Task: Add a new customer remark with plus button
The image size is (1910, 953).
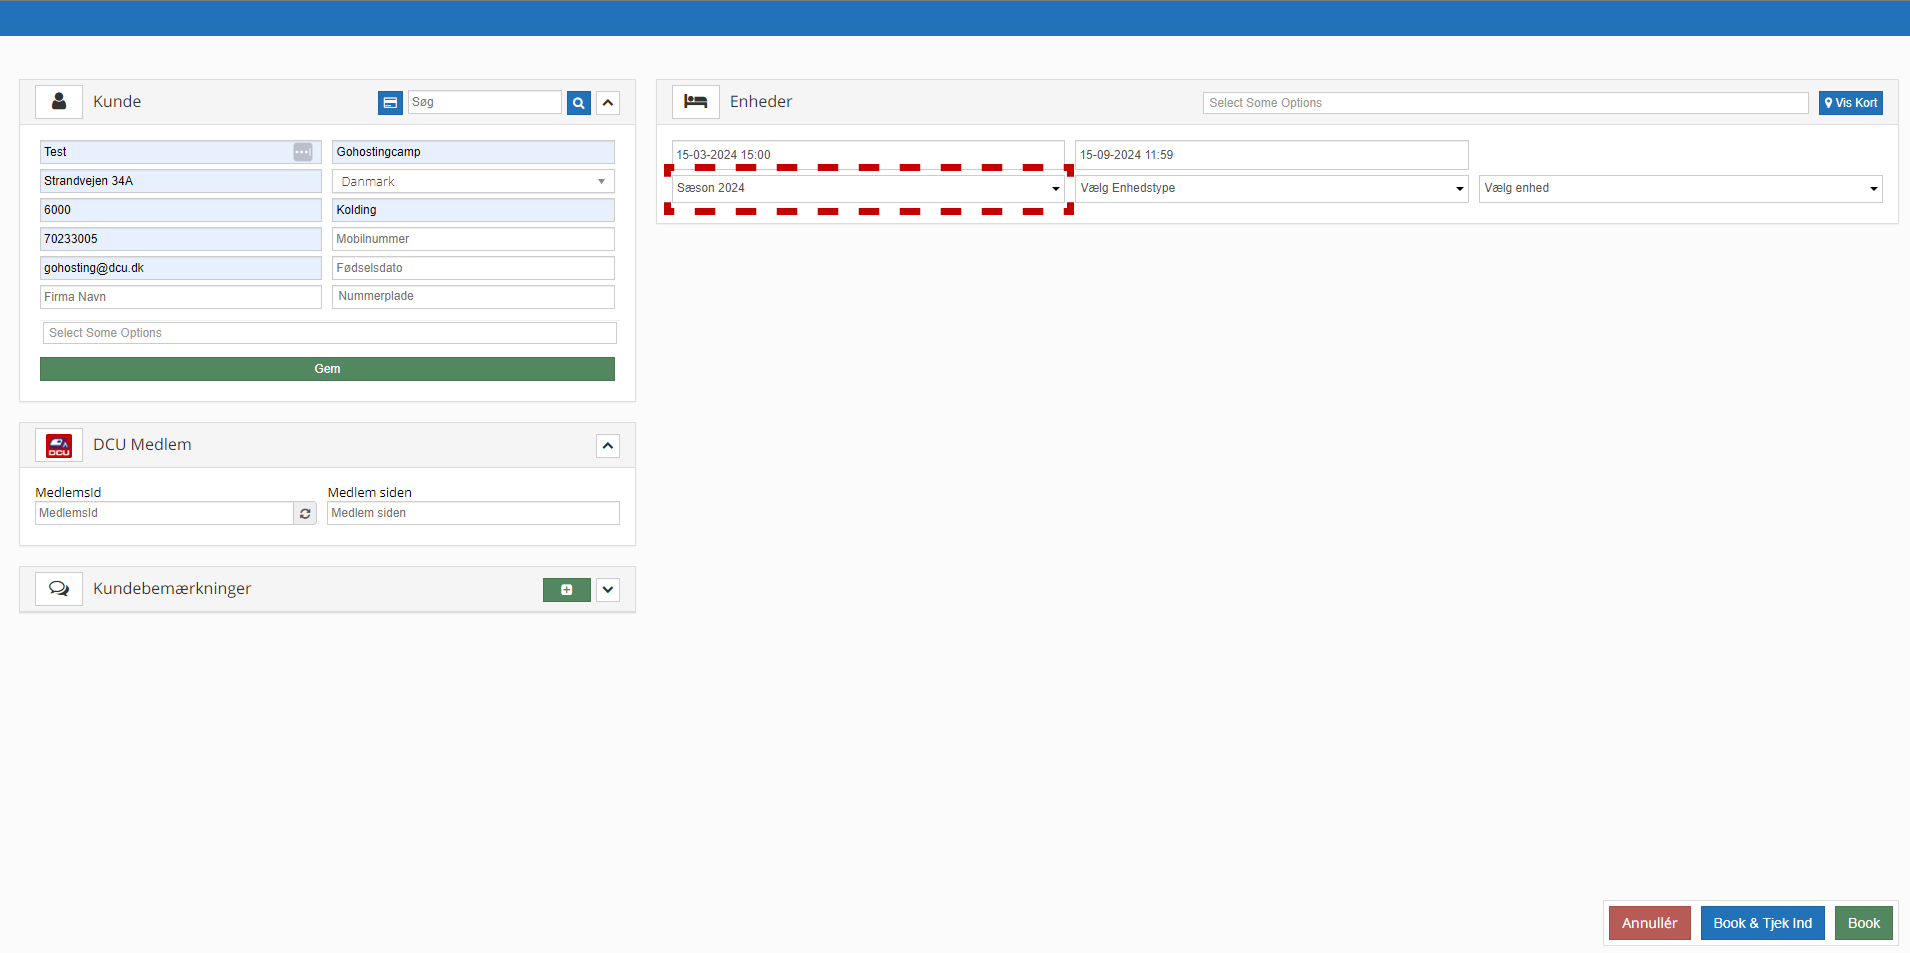Action: 566,590
